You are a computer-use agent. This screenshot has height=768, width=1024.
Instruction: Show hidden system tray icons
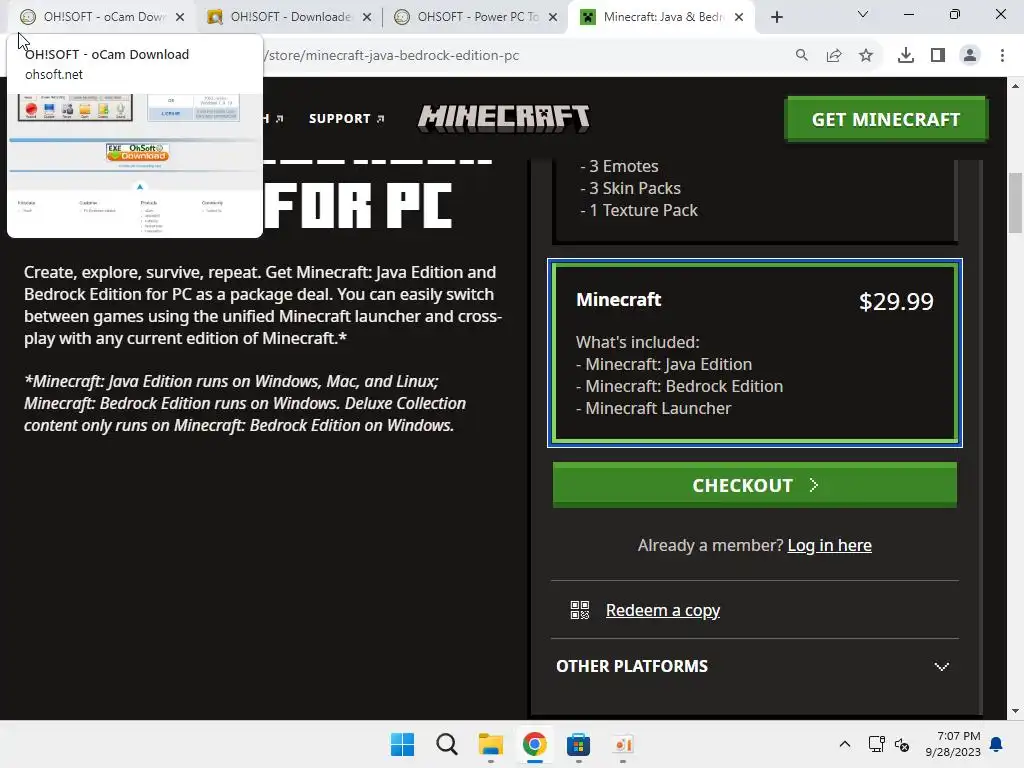[844, 744]
